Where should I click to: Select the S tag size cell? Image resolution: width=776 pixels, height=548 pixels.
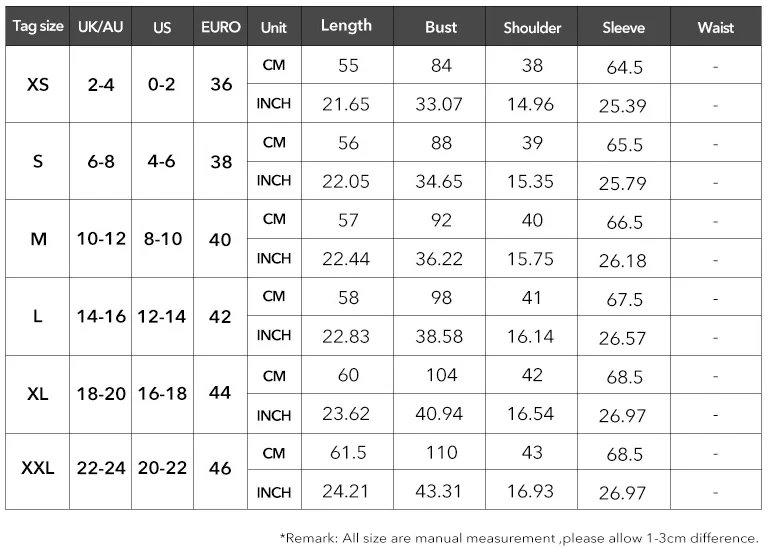click(38, 162)
